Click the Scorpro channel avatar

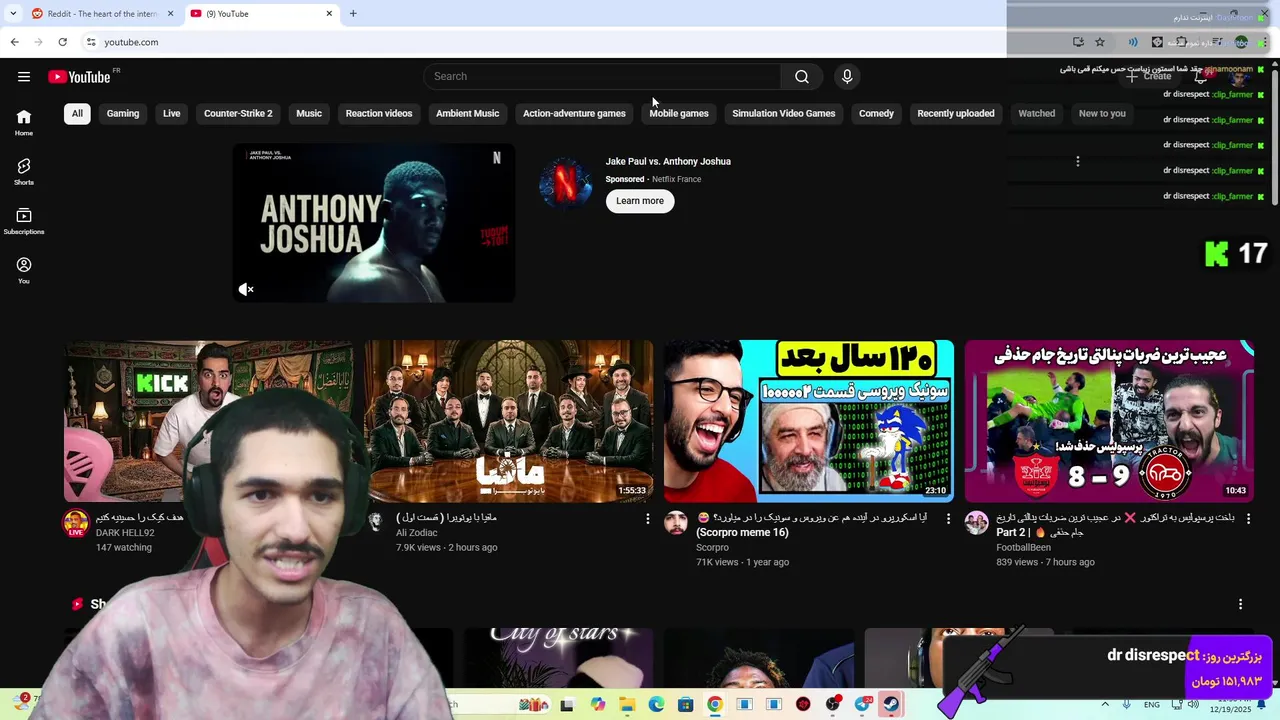(676, 523)
